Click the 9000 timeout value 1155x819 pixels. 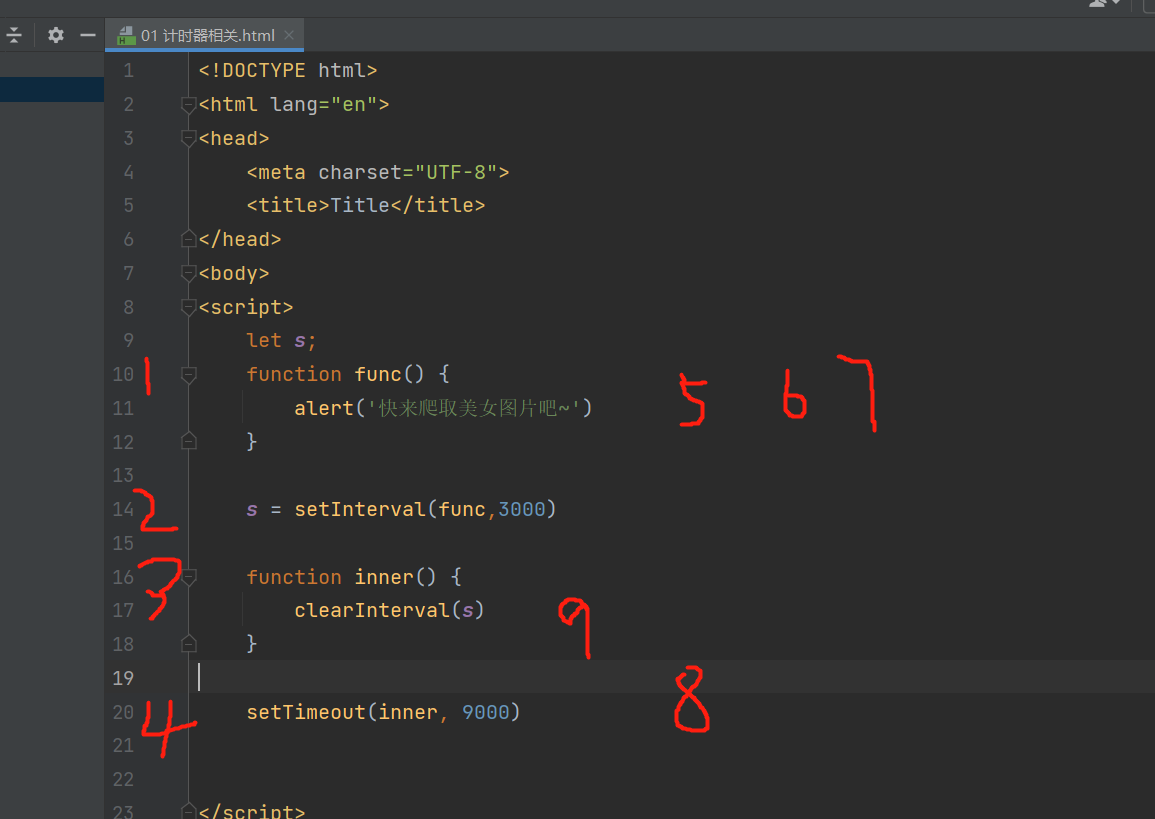point(485,712)
